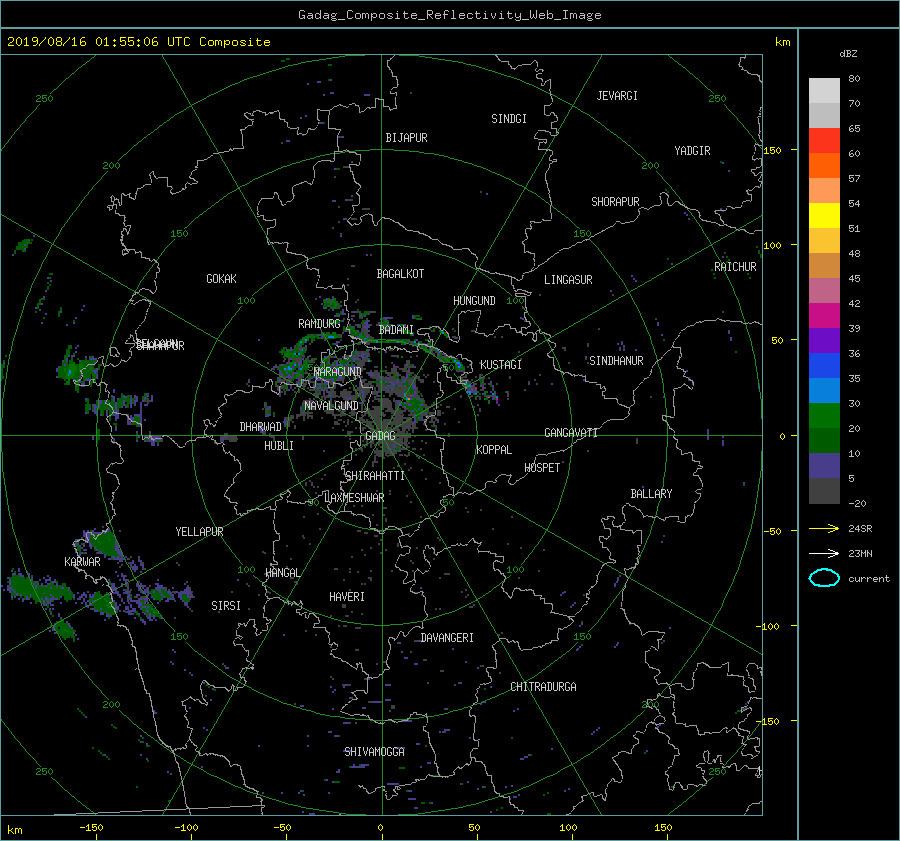The width and height of the screenshot is (900, 841).
Task: Click the km unit label beside the timestamp
Action: click(782, 42)
